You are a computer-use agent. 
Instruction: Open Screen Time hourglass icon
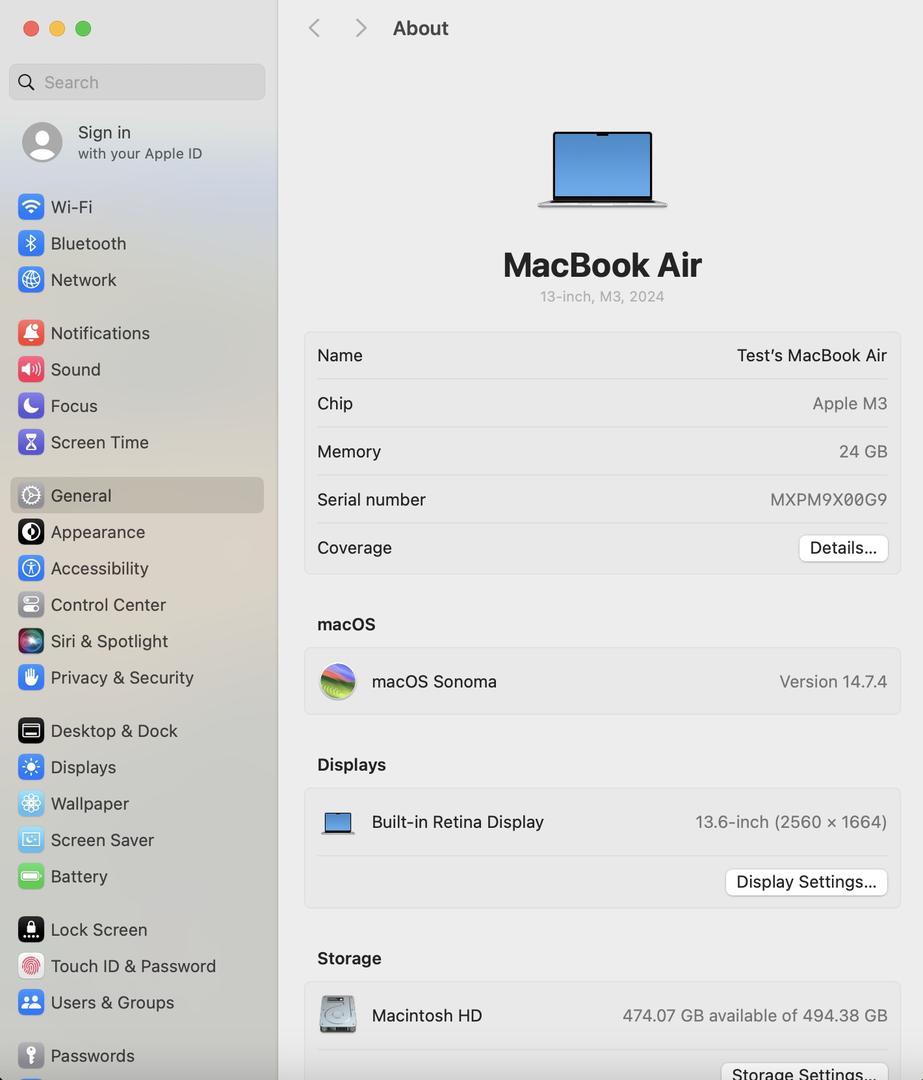click(x=31, y=442)
